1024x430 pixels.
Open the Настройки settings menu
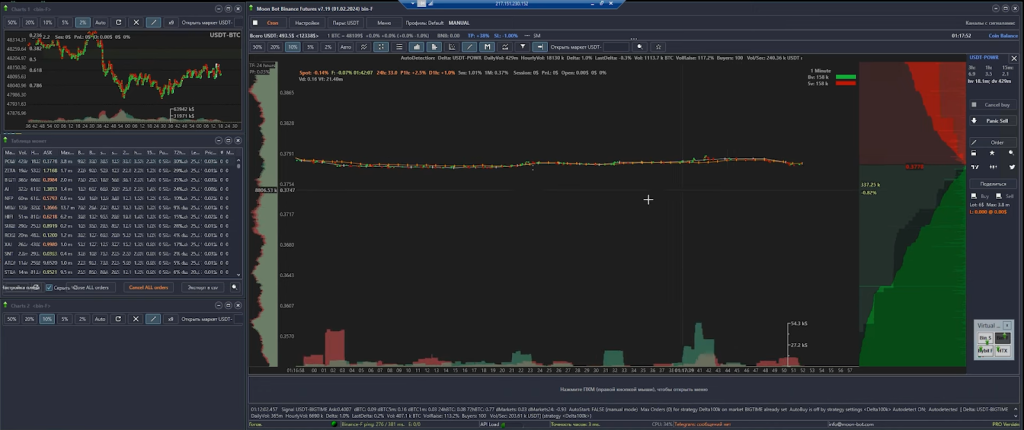(x=307, y=22)
